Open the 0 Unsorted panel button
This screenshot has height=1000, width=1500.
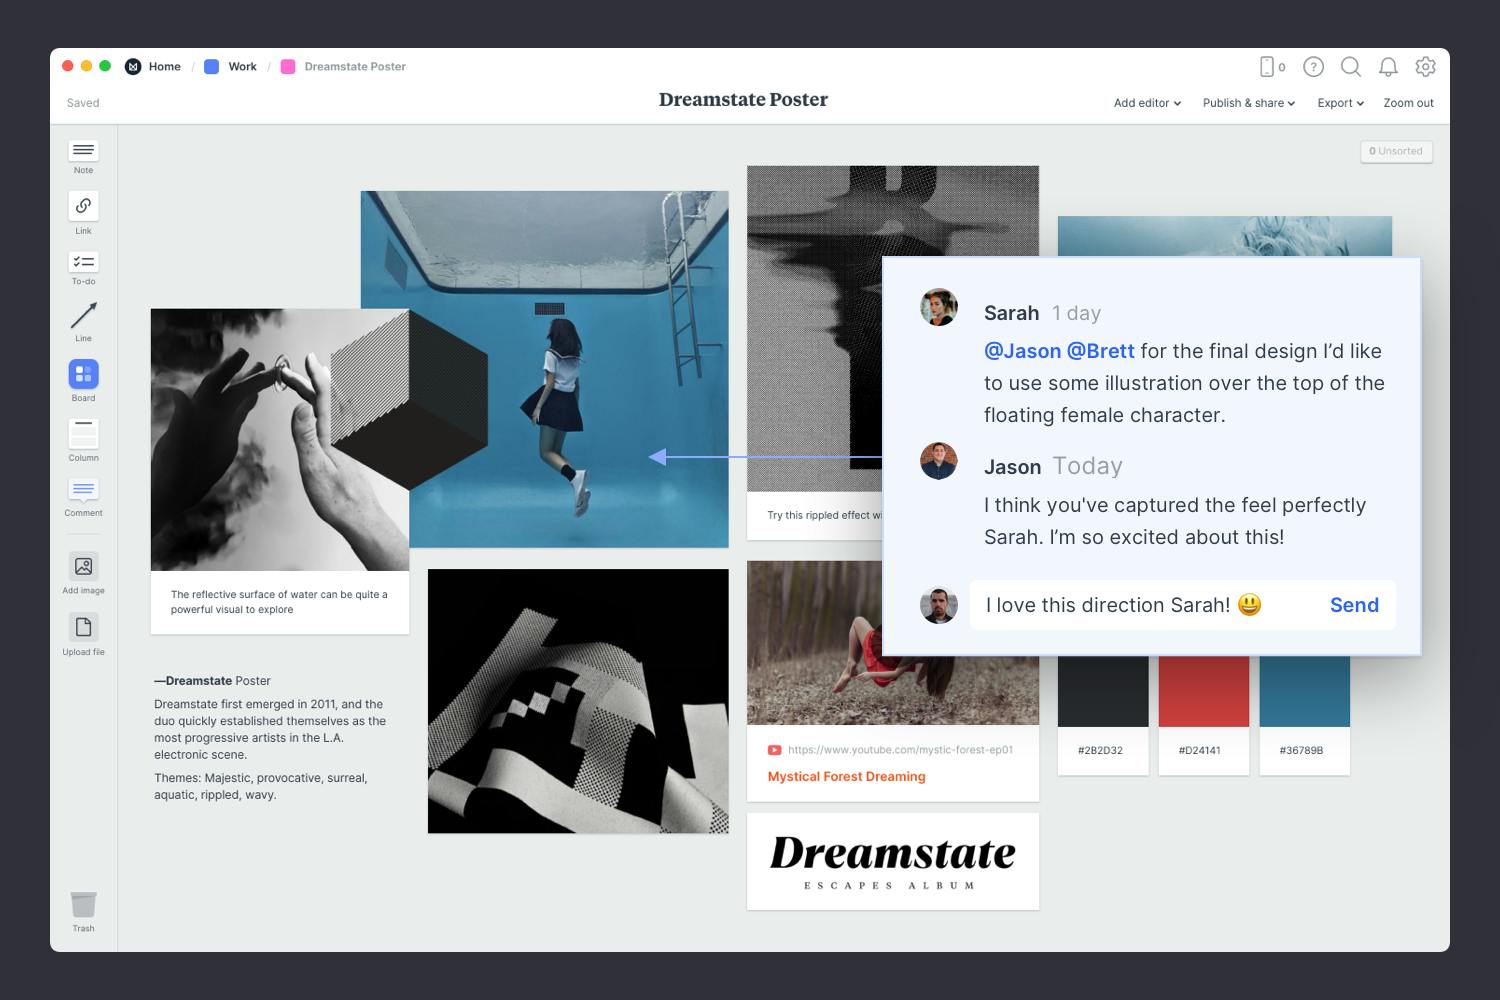(1396, 151)
